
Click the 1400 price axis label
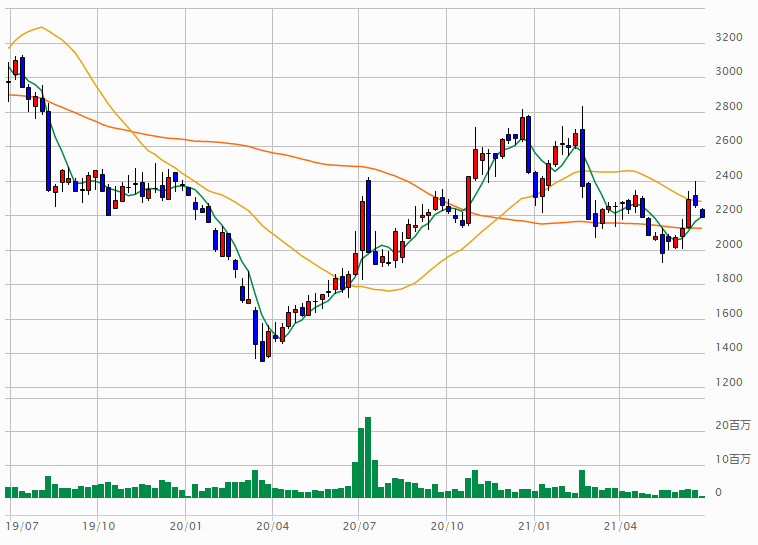(729, 347)
